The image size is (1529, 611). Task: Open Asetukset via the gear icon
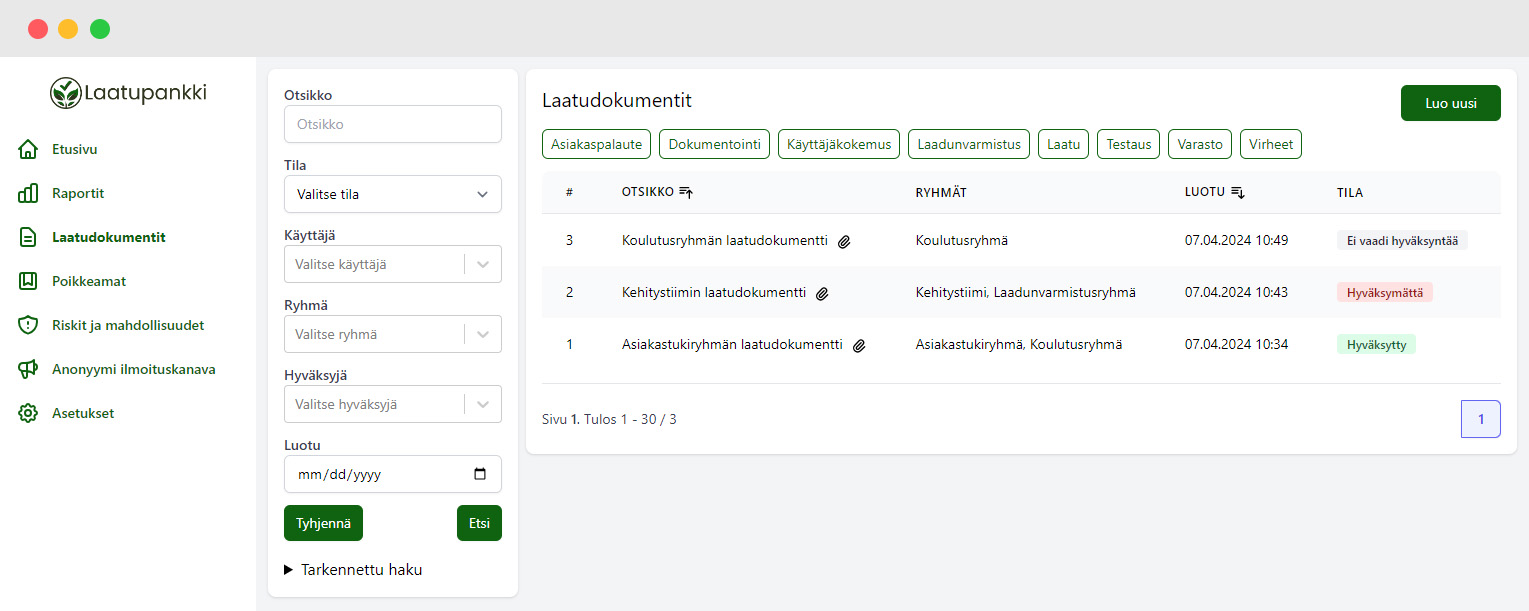pyautogui.click(x=28, y=413)
